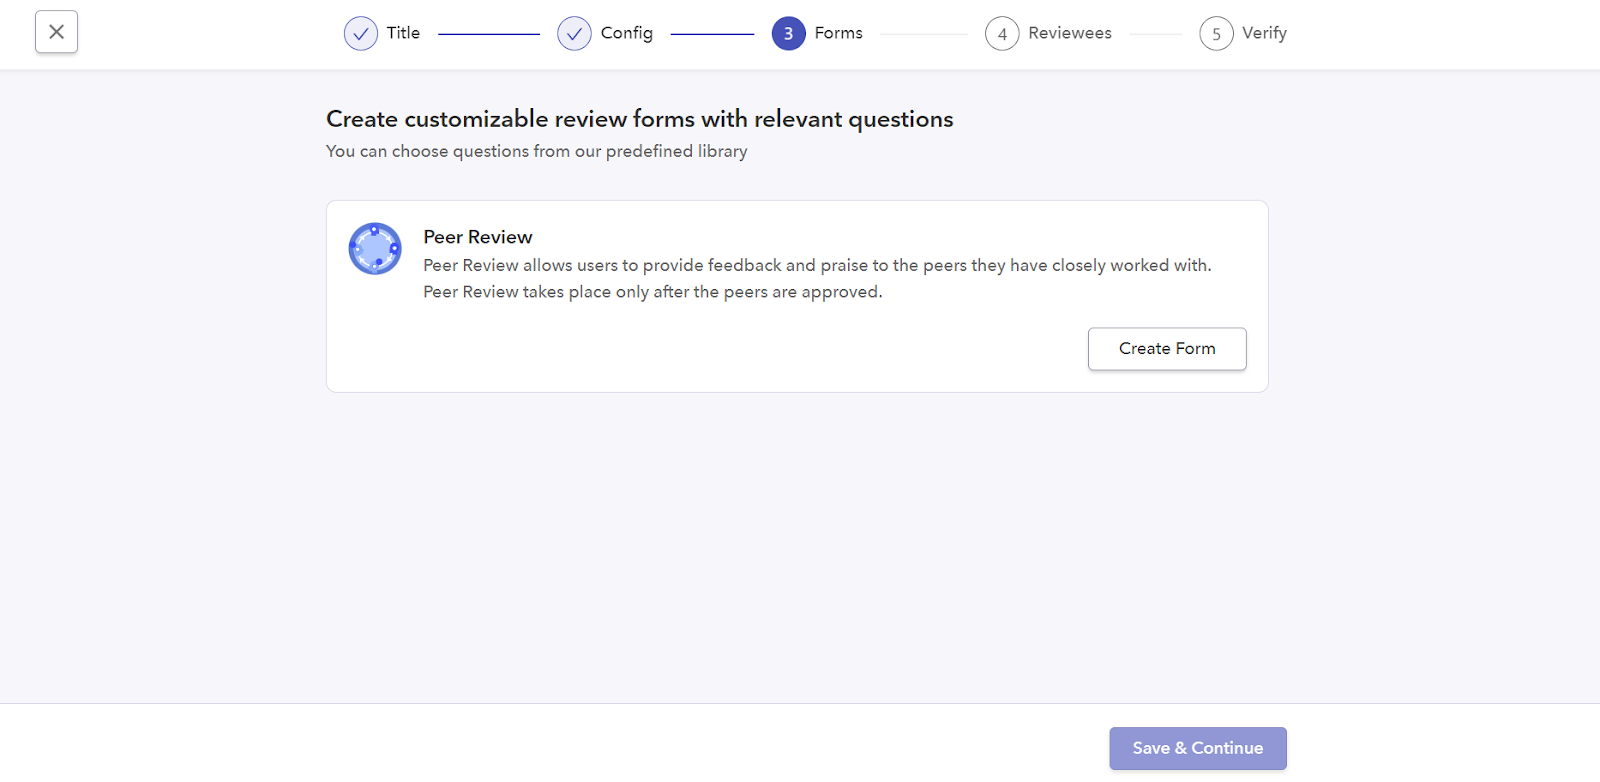Viewport: 1600px width, 782px height.
Task: Select the step 4 Reviewees circle
Action: [x=1002, y=33]
